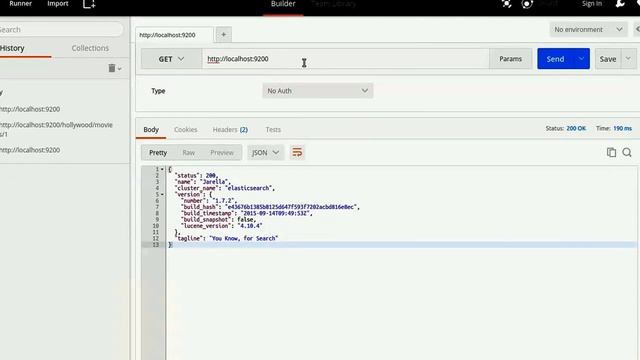Expand the Save button arrow options

[628, 59]
